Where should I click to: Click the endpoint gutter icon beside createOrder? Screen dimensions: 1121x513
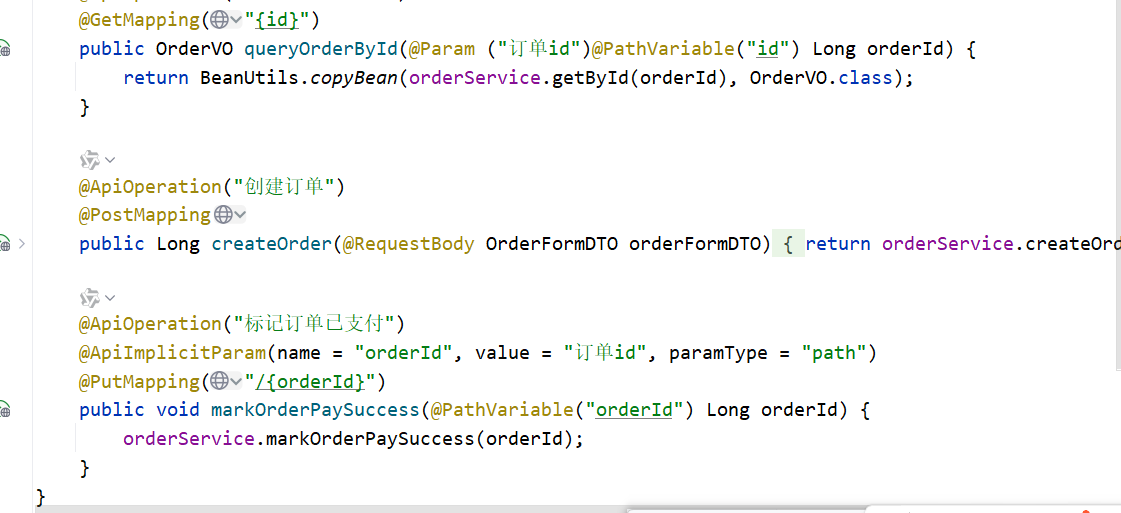point(4,244)
